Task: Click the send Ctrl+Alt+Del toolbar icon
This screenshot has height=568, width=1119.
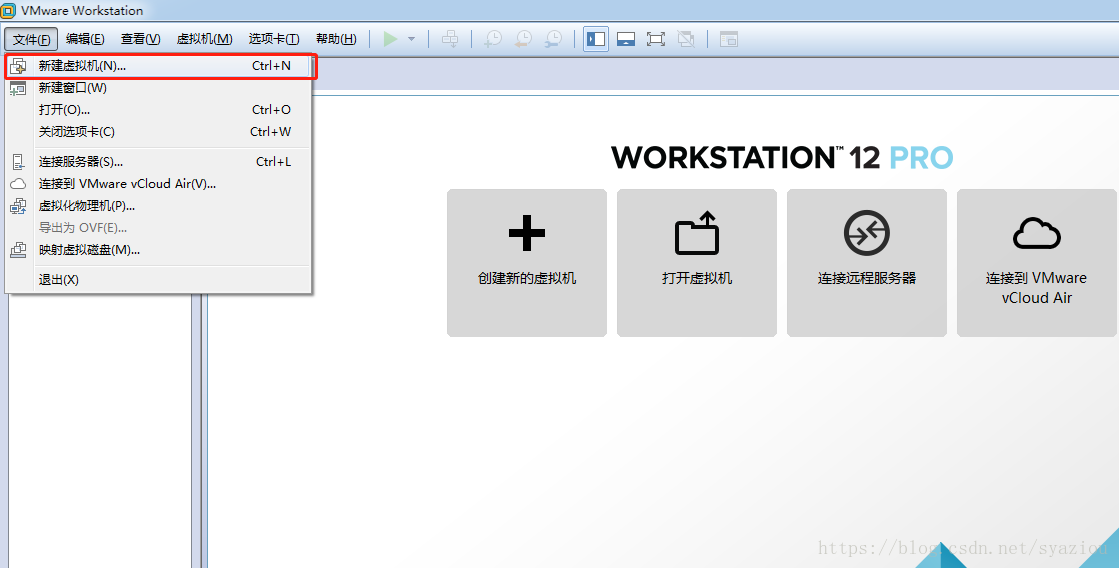Action: click(x=450, y=39)
